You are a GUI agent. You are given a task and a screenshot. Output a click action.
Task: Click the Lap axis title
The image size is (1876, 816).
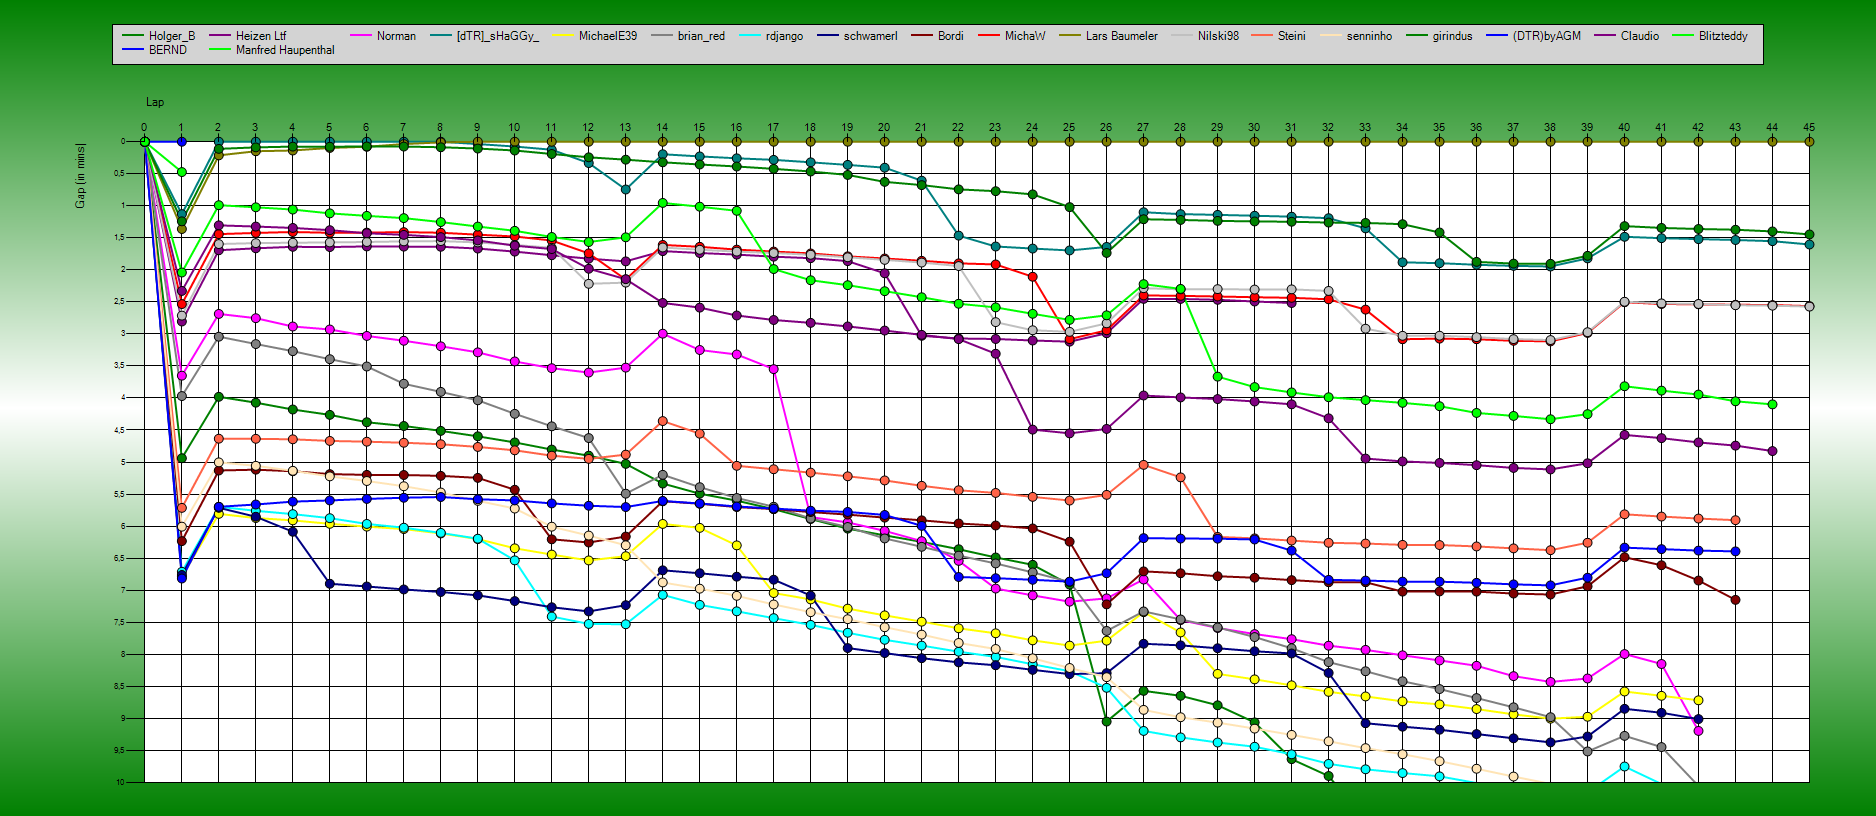tap(155, 102)
